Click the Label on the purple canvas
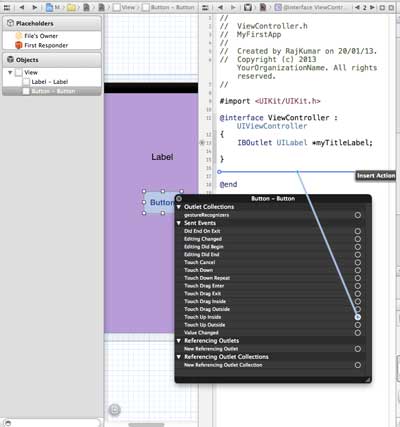Image resolution: width=400 pixels, height=427 pixels. (x=162, y=157)
